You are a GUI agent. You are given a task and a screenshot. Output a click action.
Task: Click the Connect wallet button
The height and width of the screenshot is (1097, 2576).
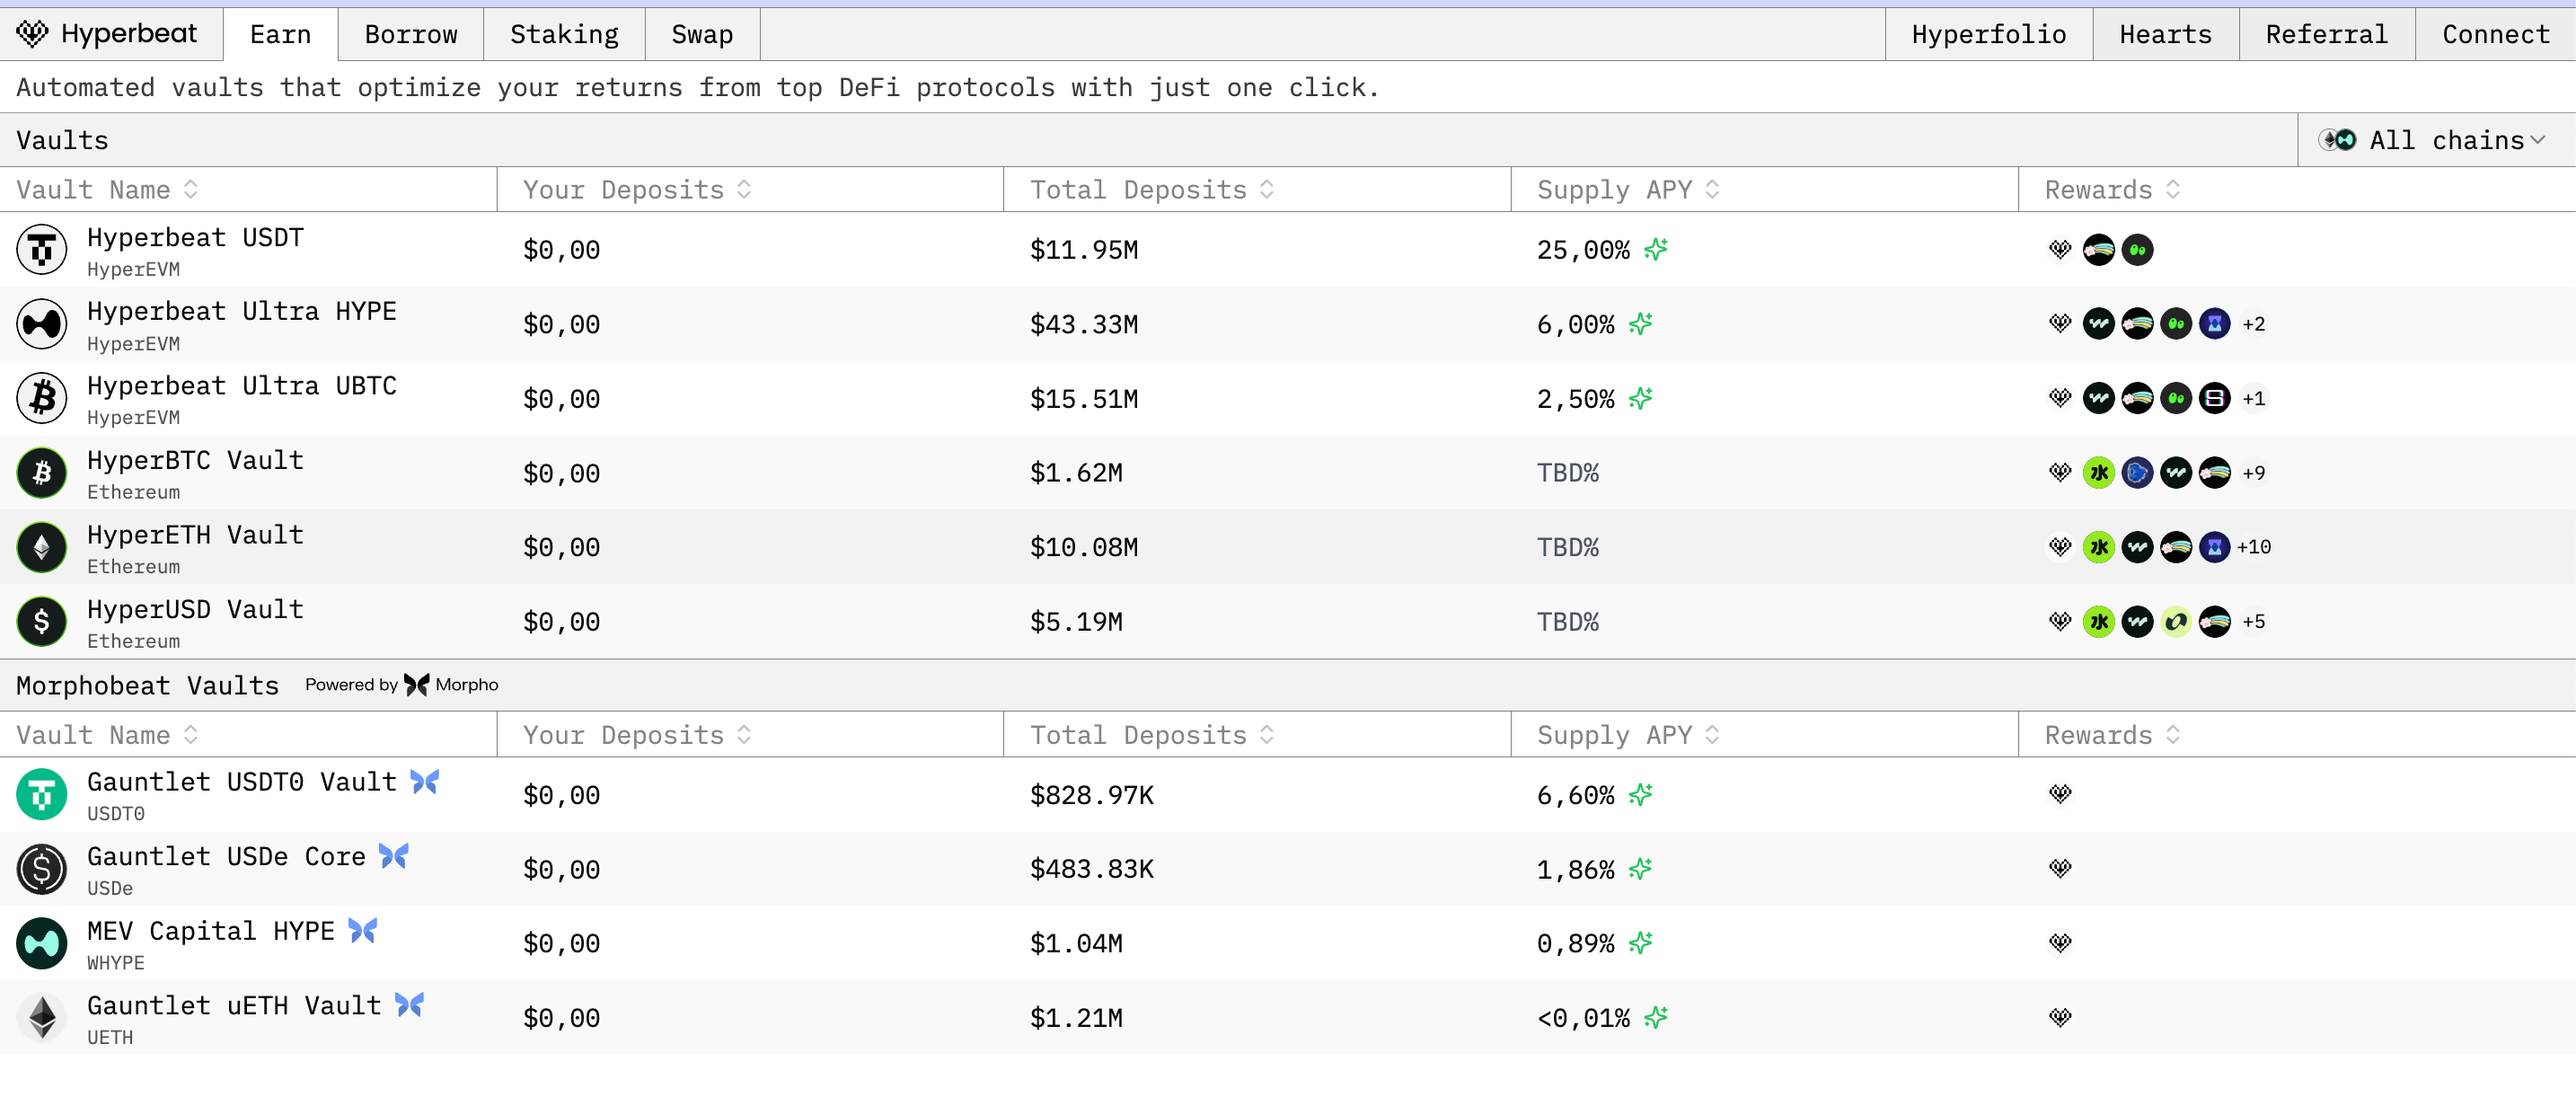2495,35
